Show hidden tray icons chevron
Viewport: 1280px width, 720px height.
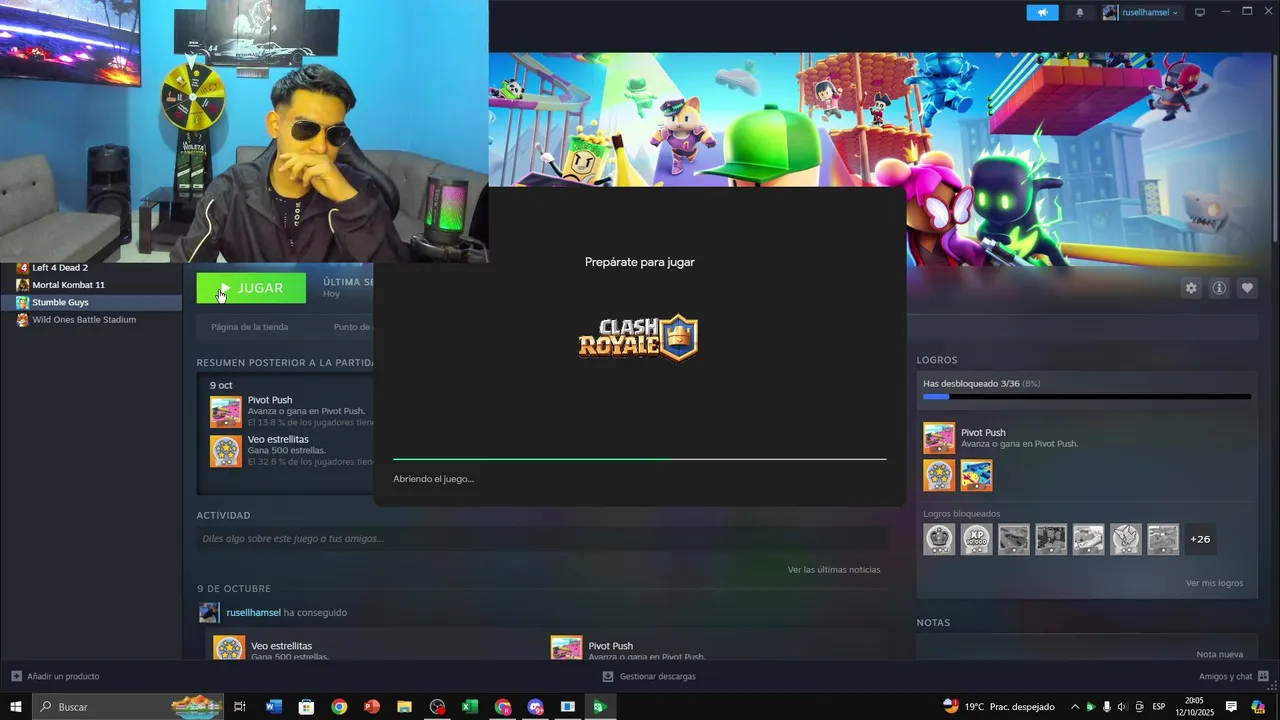click(1075, 707)
